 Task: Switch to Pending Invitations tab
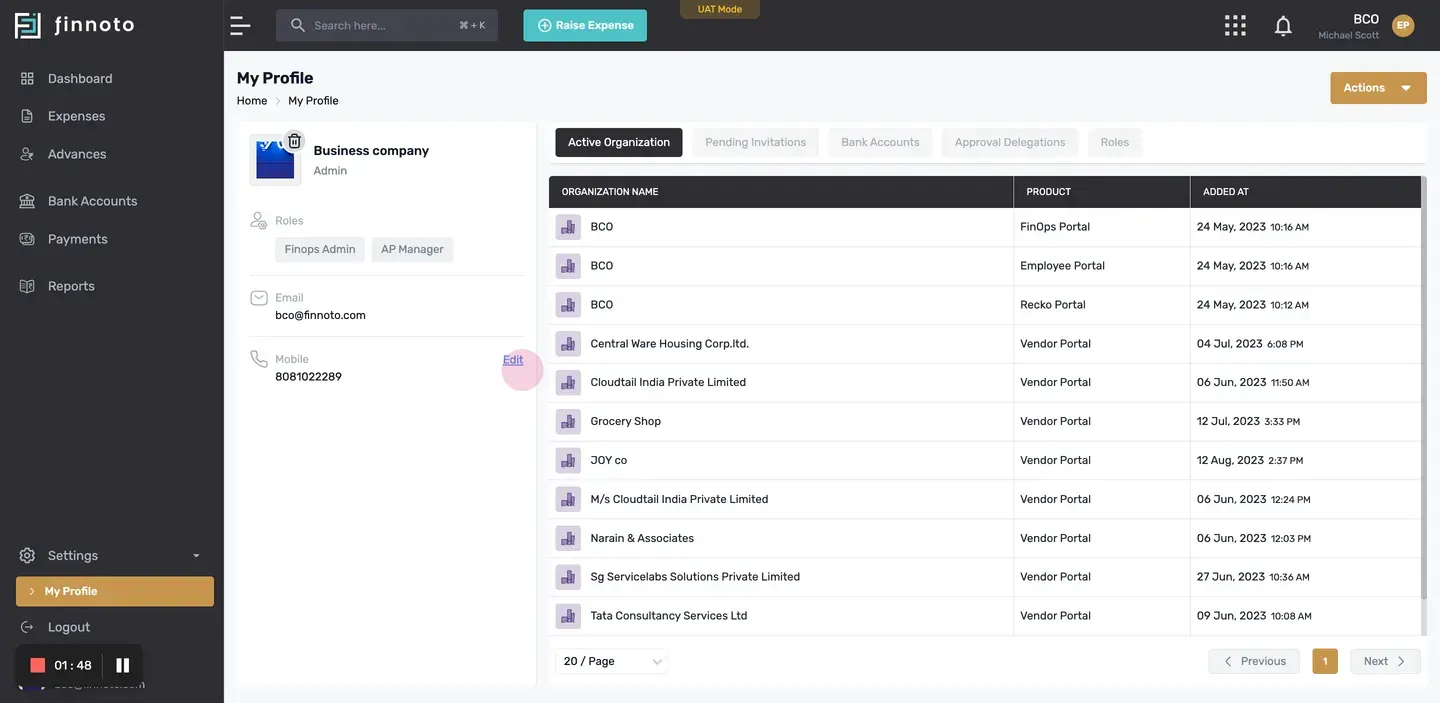click(x=755, y=142)
